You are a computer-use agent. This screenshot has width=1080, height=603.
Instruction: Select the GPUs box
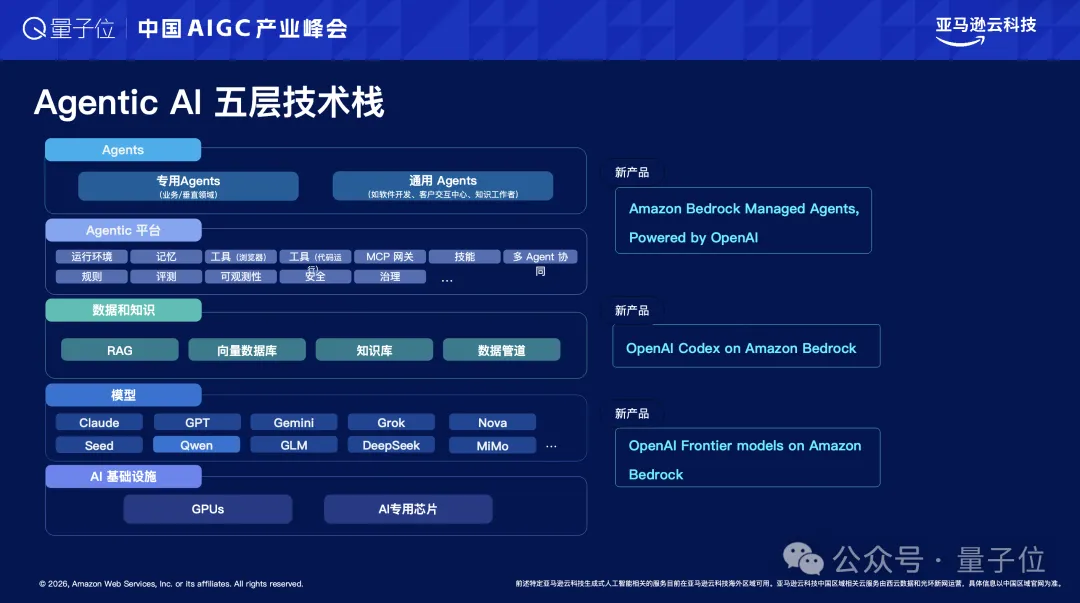(208, 509)
